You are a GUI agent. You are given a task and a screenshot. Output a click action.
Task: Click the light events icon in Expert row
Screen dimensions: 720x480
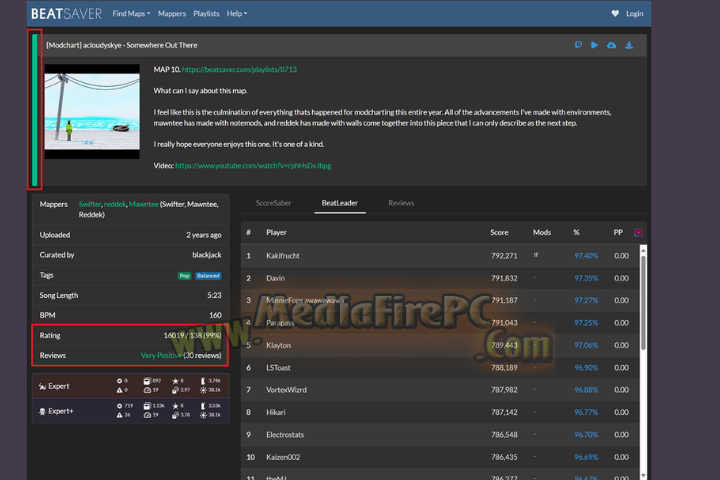click(x=203, y=390)
